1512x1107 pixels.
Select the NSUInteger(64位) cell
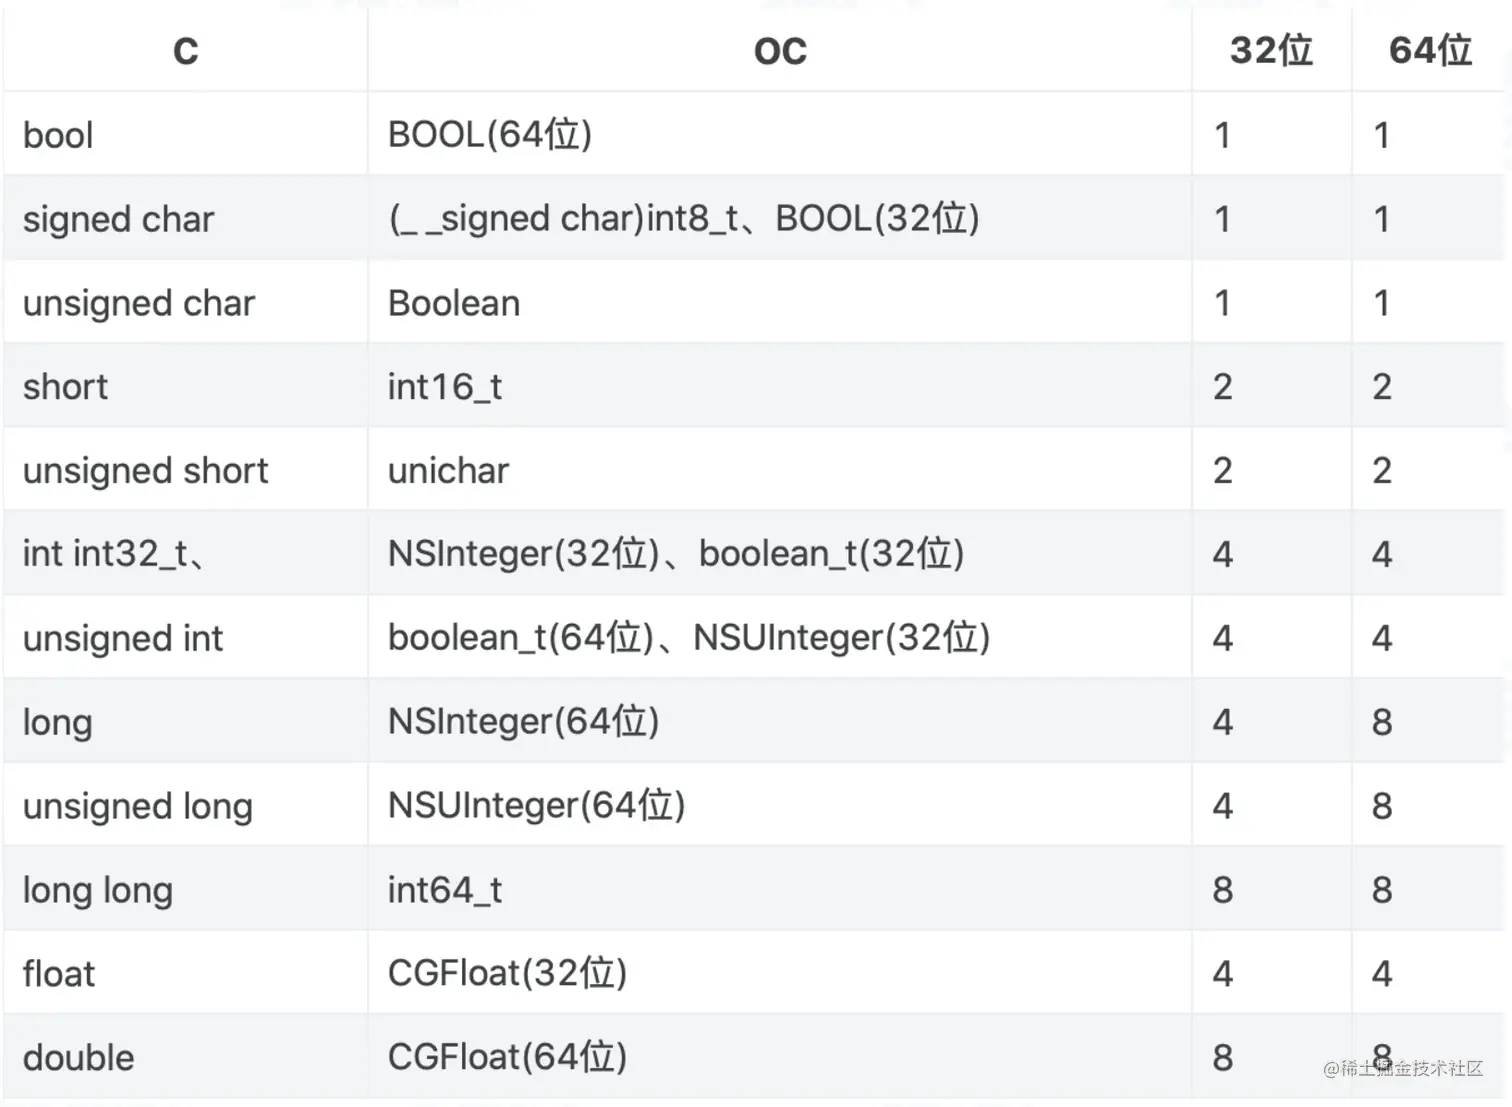click(x=780, y=805)
